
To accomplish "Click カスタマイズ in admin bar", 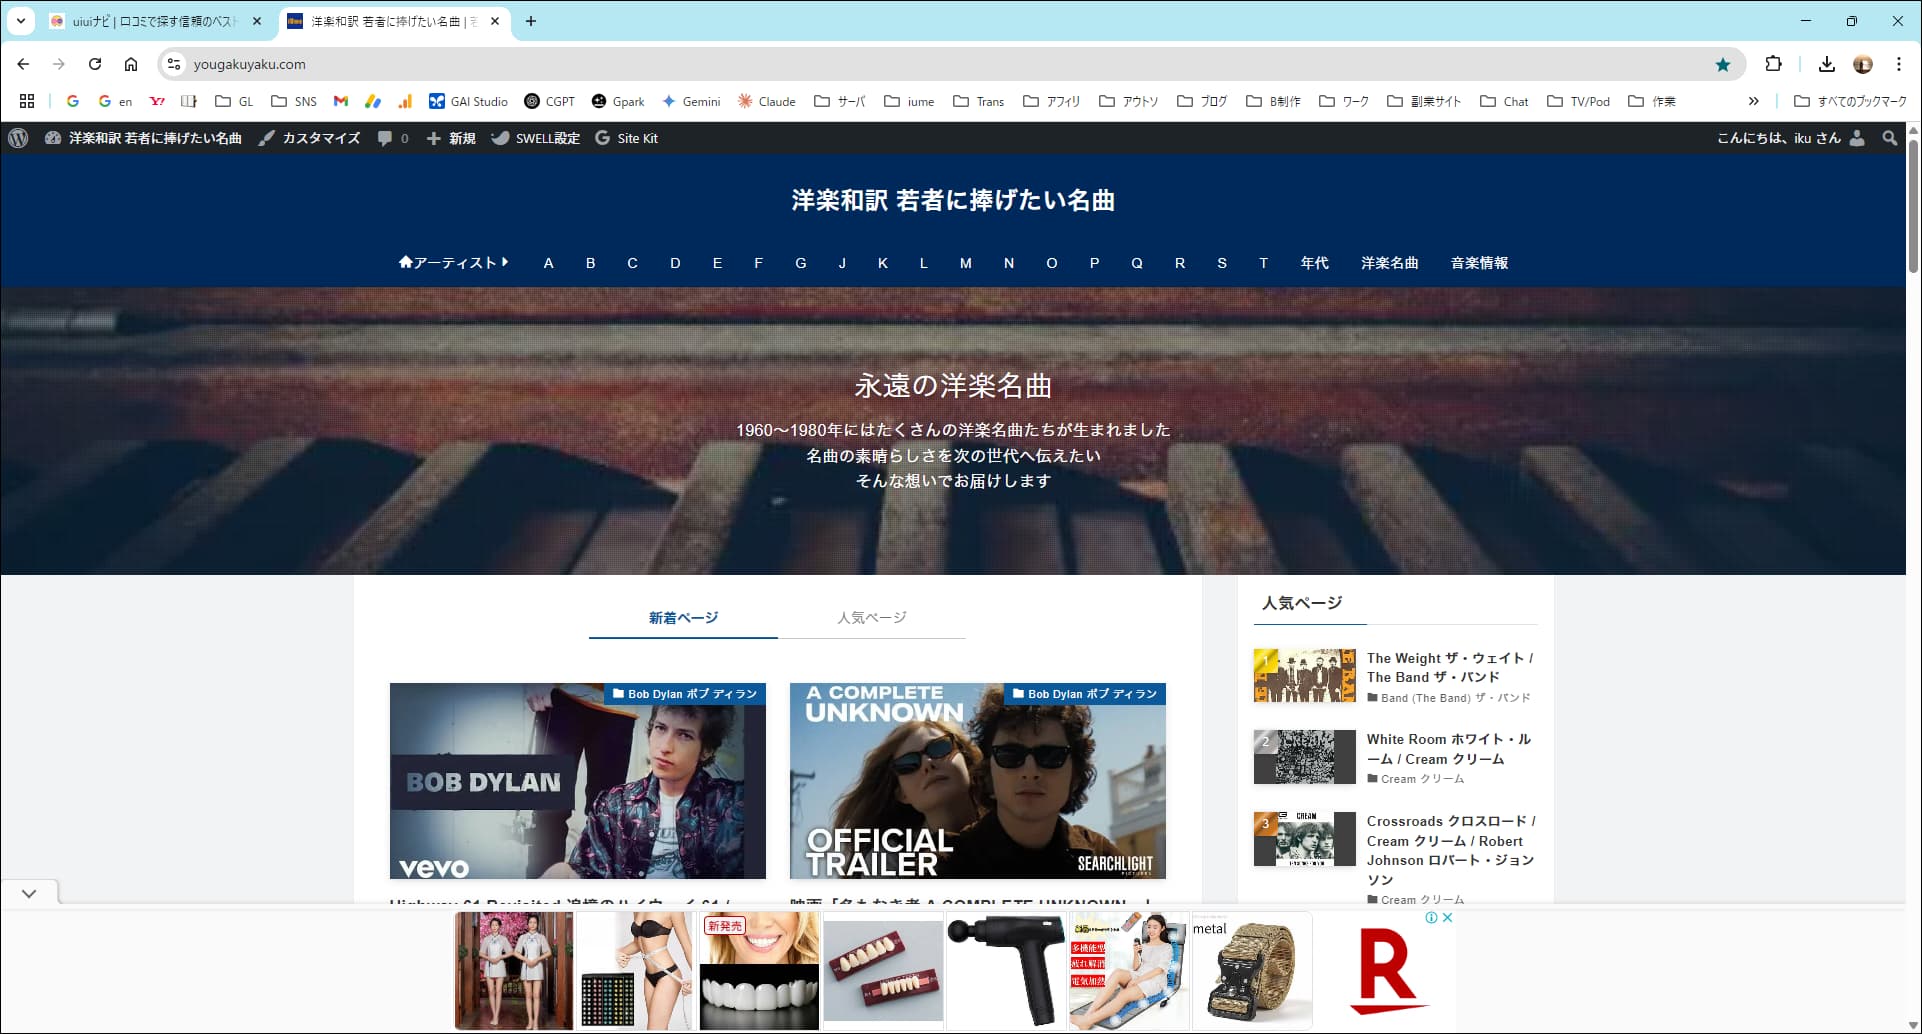I will click(x=310, y=138).
